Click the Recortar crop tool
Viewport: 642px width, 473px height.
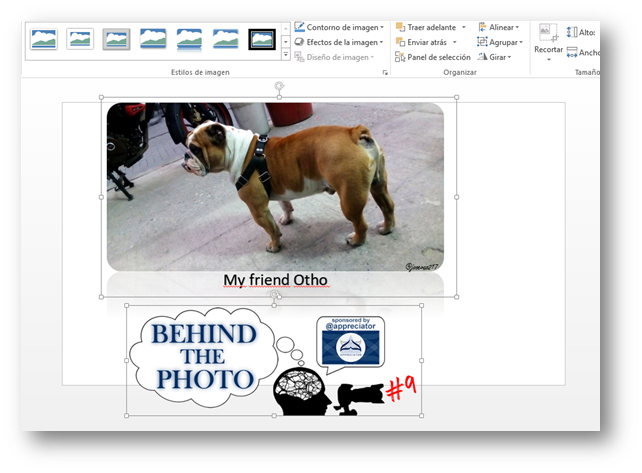pyautogui.click(x=548, y=40)
